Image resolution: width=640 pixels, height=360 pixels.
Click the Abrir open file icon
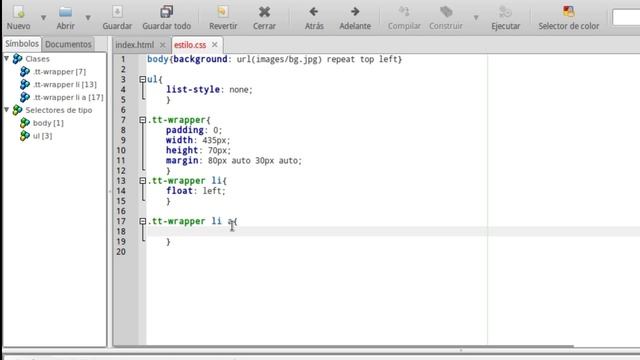tap(65, 11)
